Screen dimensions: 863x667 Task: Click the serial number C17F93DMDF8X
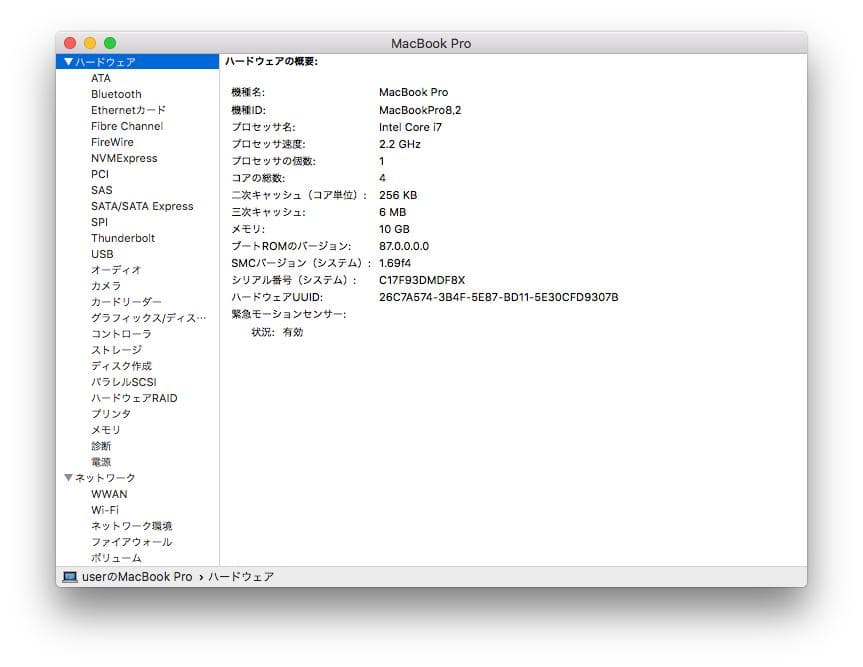(x=422, y=281)
